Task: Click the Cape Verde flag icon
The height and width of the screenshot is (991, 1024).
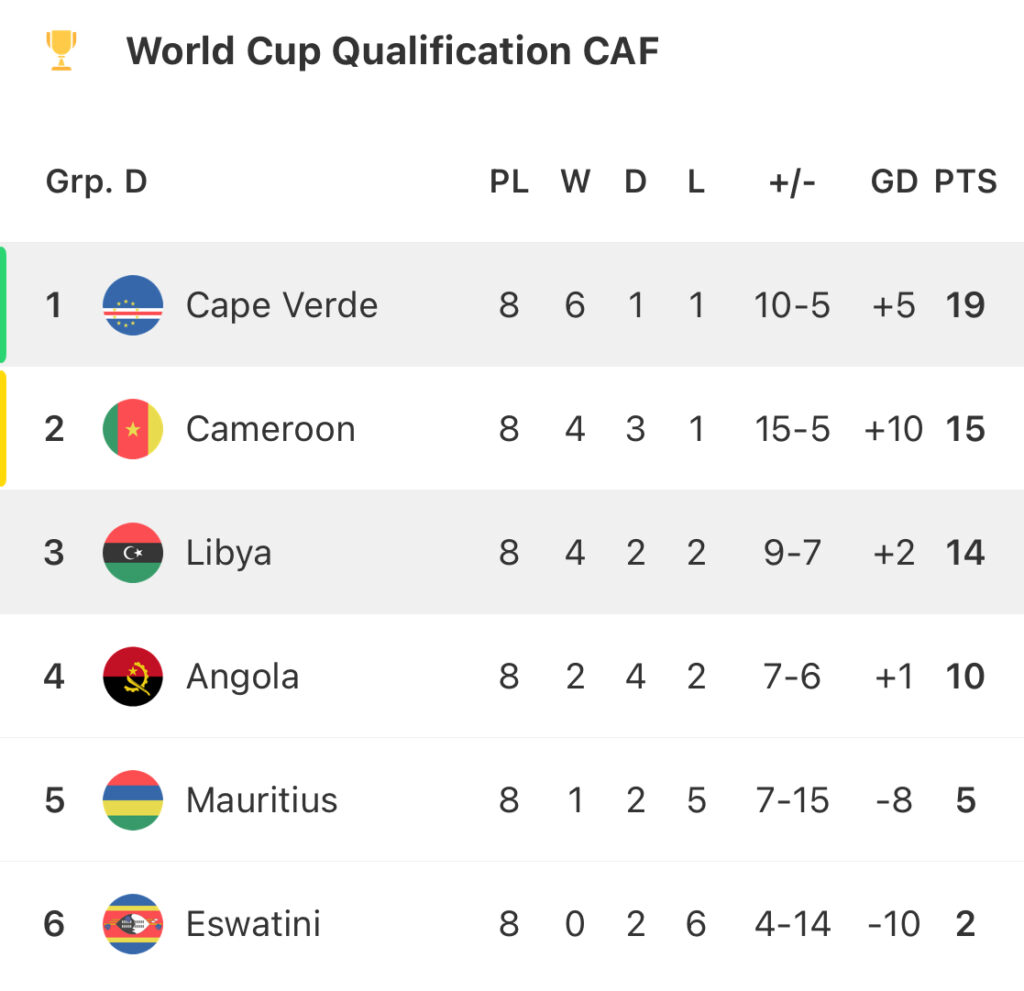Action: point(133,305)
